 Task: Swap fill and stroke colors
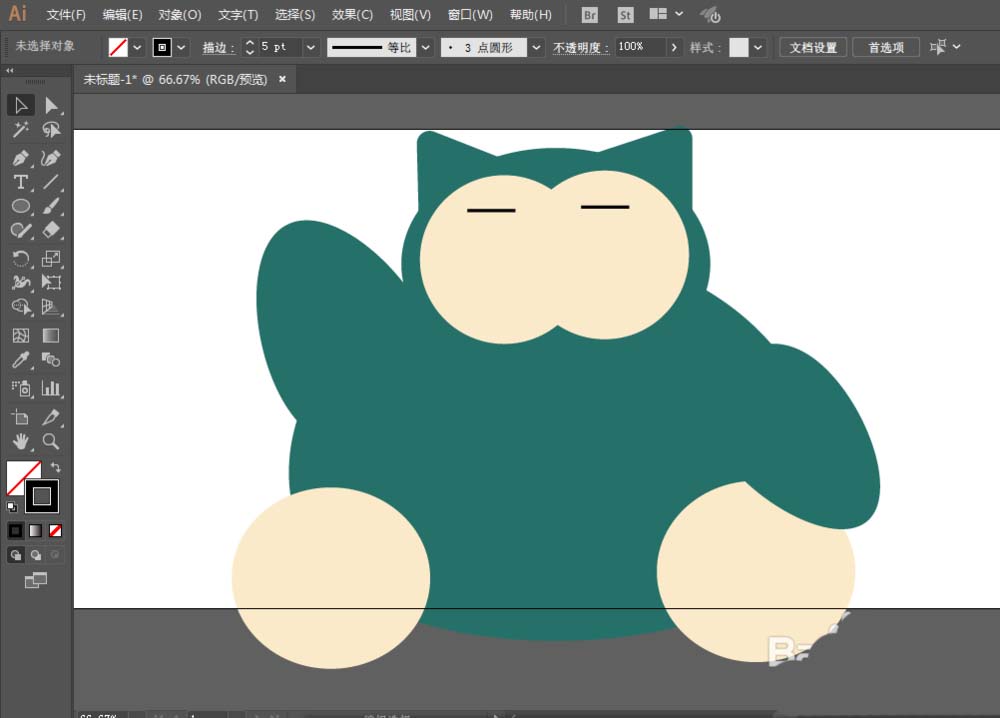(55, 467)
